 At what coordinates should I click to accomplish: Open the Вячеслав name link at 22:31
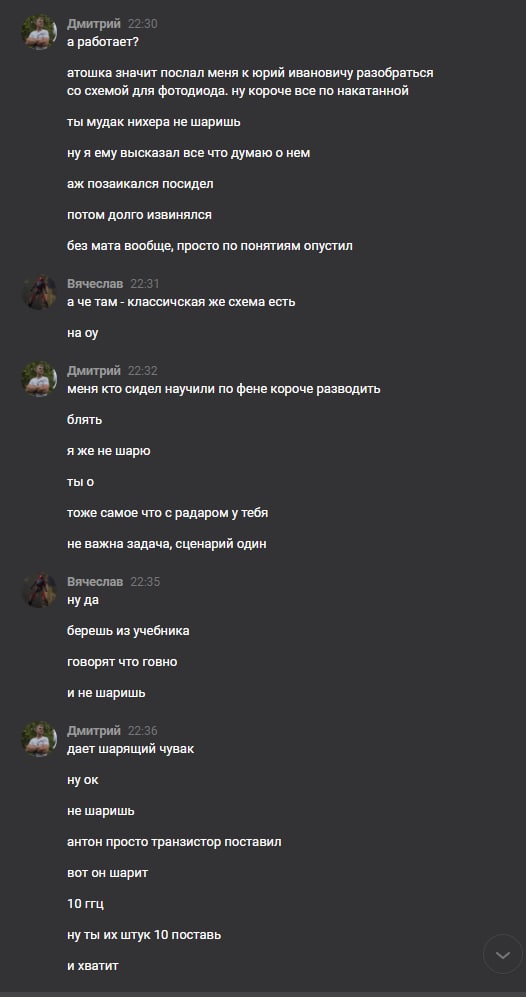pyautogui.click(x=95, y=284)
